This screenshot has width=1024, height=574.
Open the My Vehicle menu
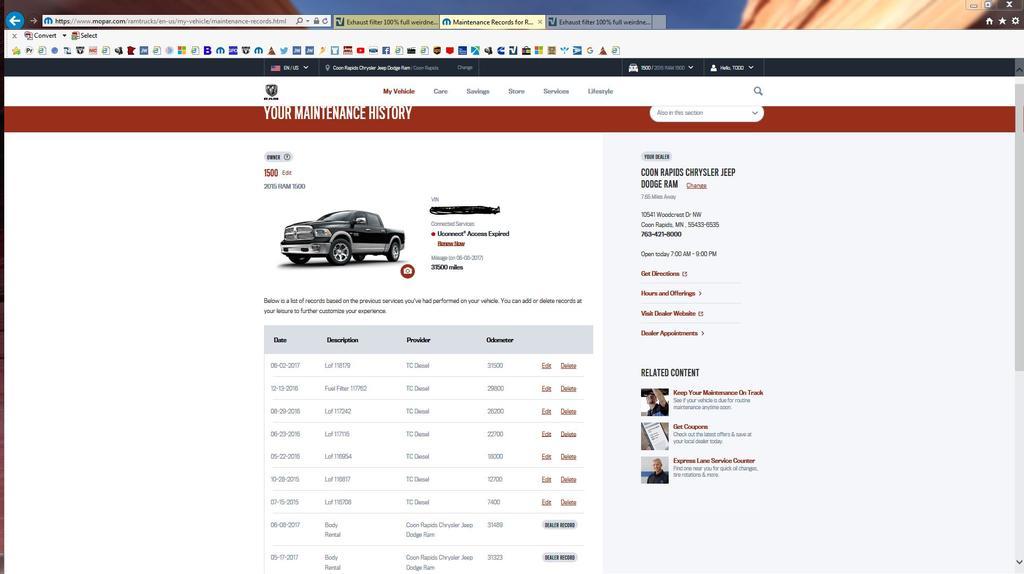coord(398,91)
